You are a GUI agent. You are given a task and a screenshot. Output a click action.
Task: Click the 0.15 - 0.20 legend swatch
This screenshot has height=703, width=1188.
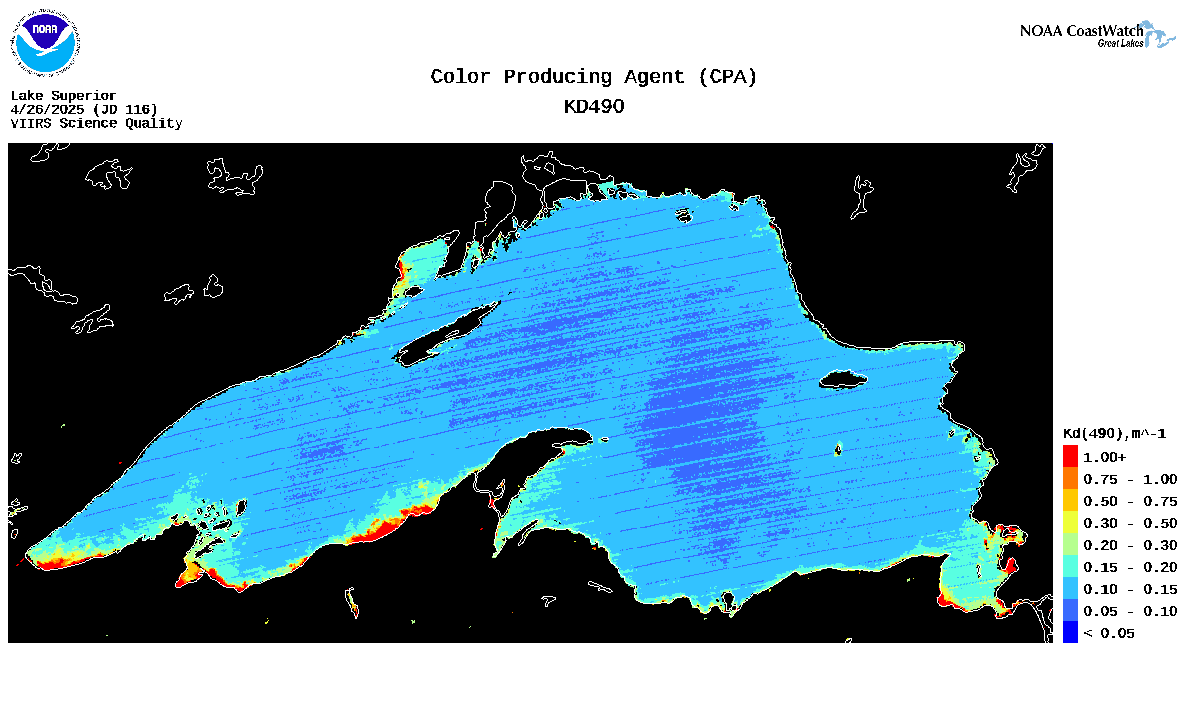tap(1070, 567)
